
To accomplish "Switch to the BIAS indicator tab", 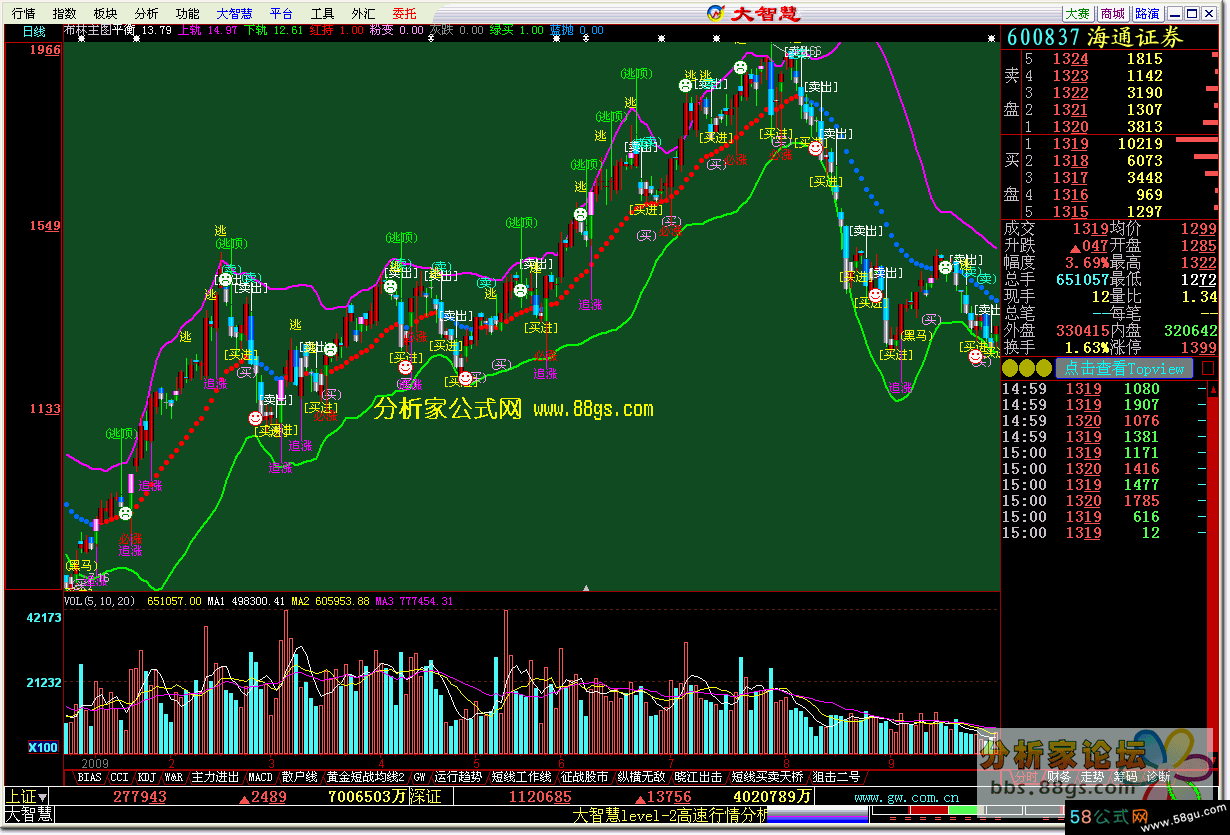I will point(89,776).
